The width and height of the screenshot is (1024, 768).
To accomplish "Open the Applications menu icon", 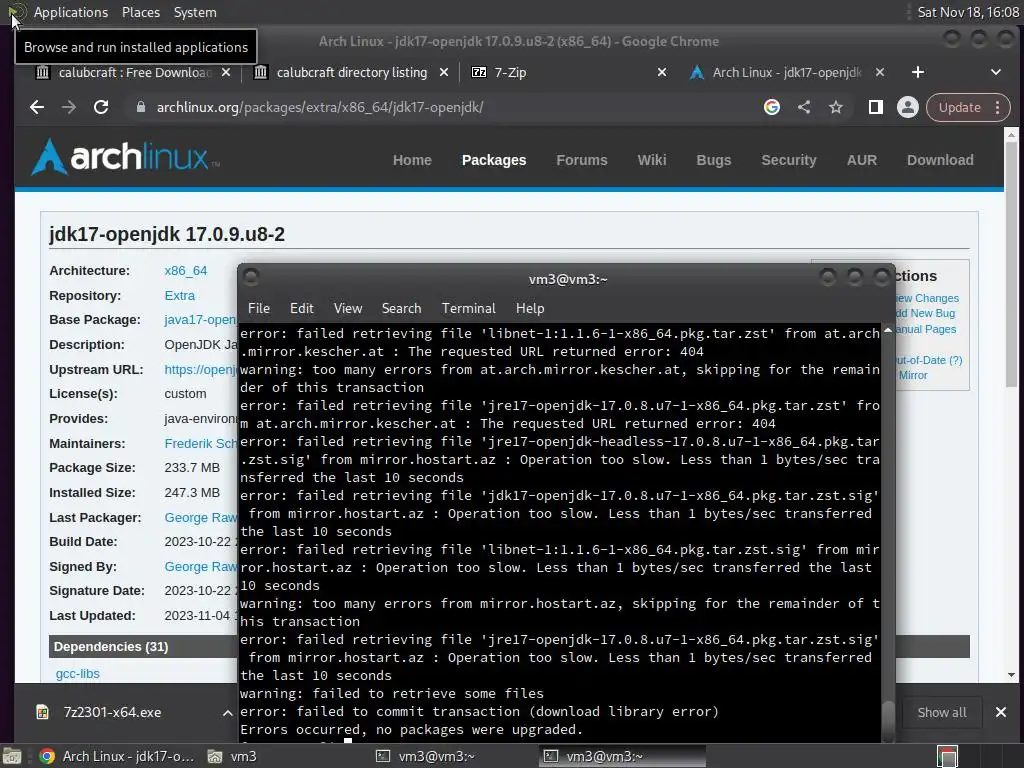I will [x=18, y=12].
